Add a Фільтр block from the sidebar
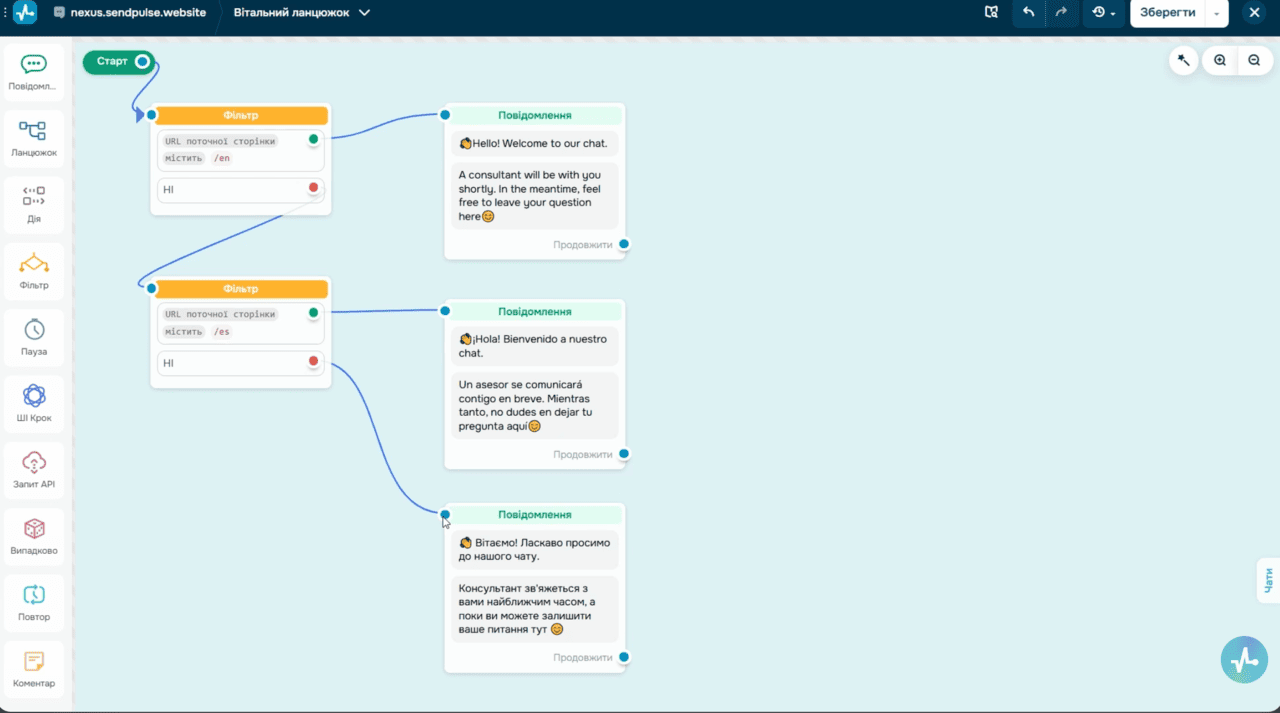The width and height of the screenshot is (1280, 713). point(34,272)
